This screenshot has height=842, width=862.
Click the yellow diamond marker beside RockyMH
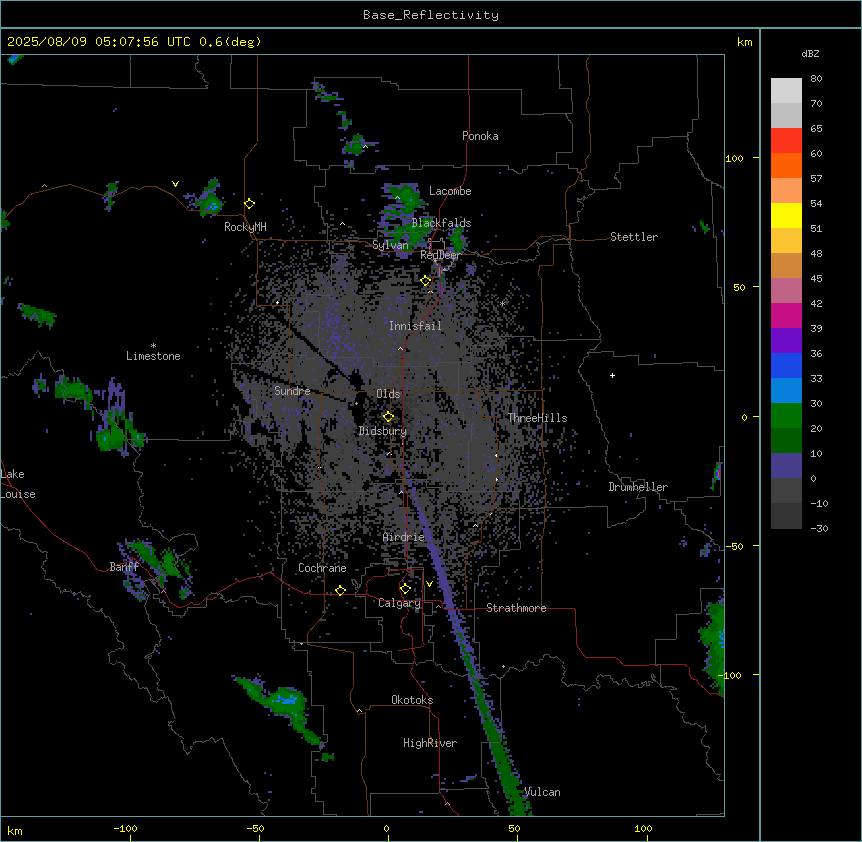[x=250, y=204]
